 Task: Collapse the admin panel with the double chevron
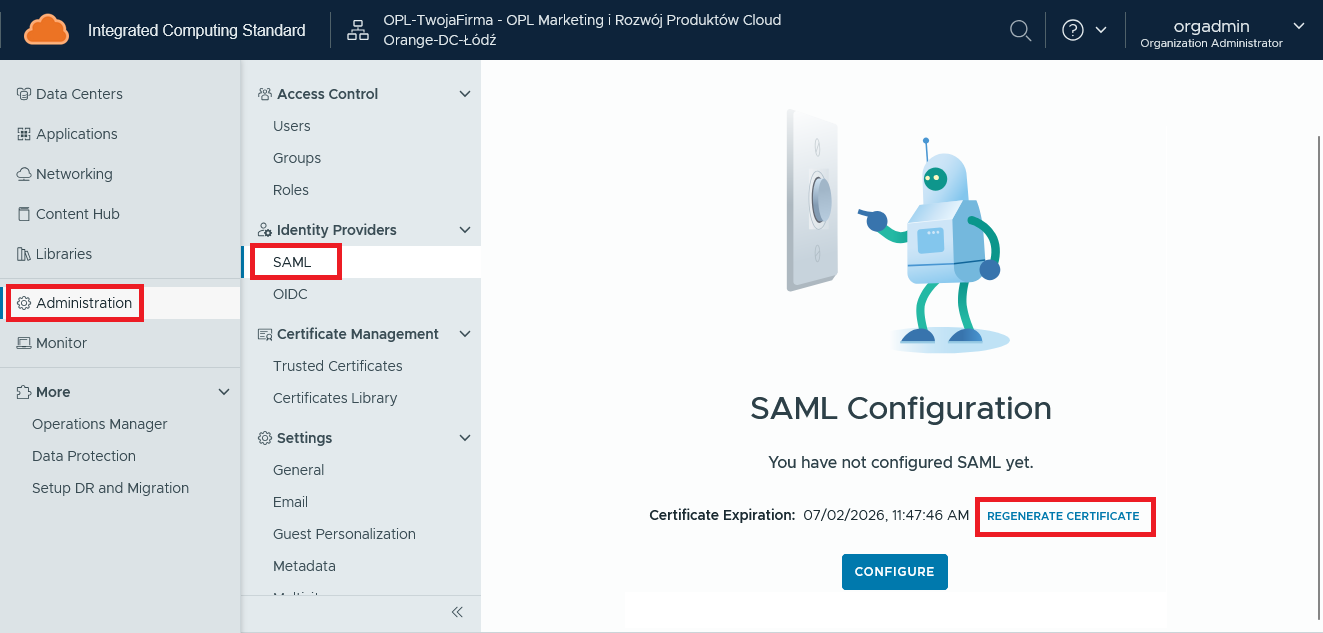[x=457, y=612]
